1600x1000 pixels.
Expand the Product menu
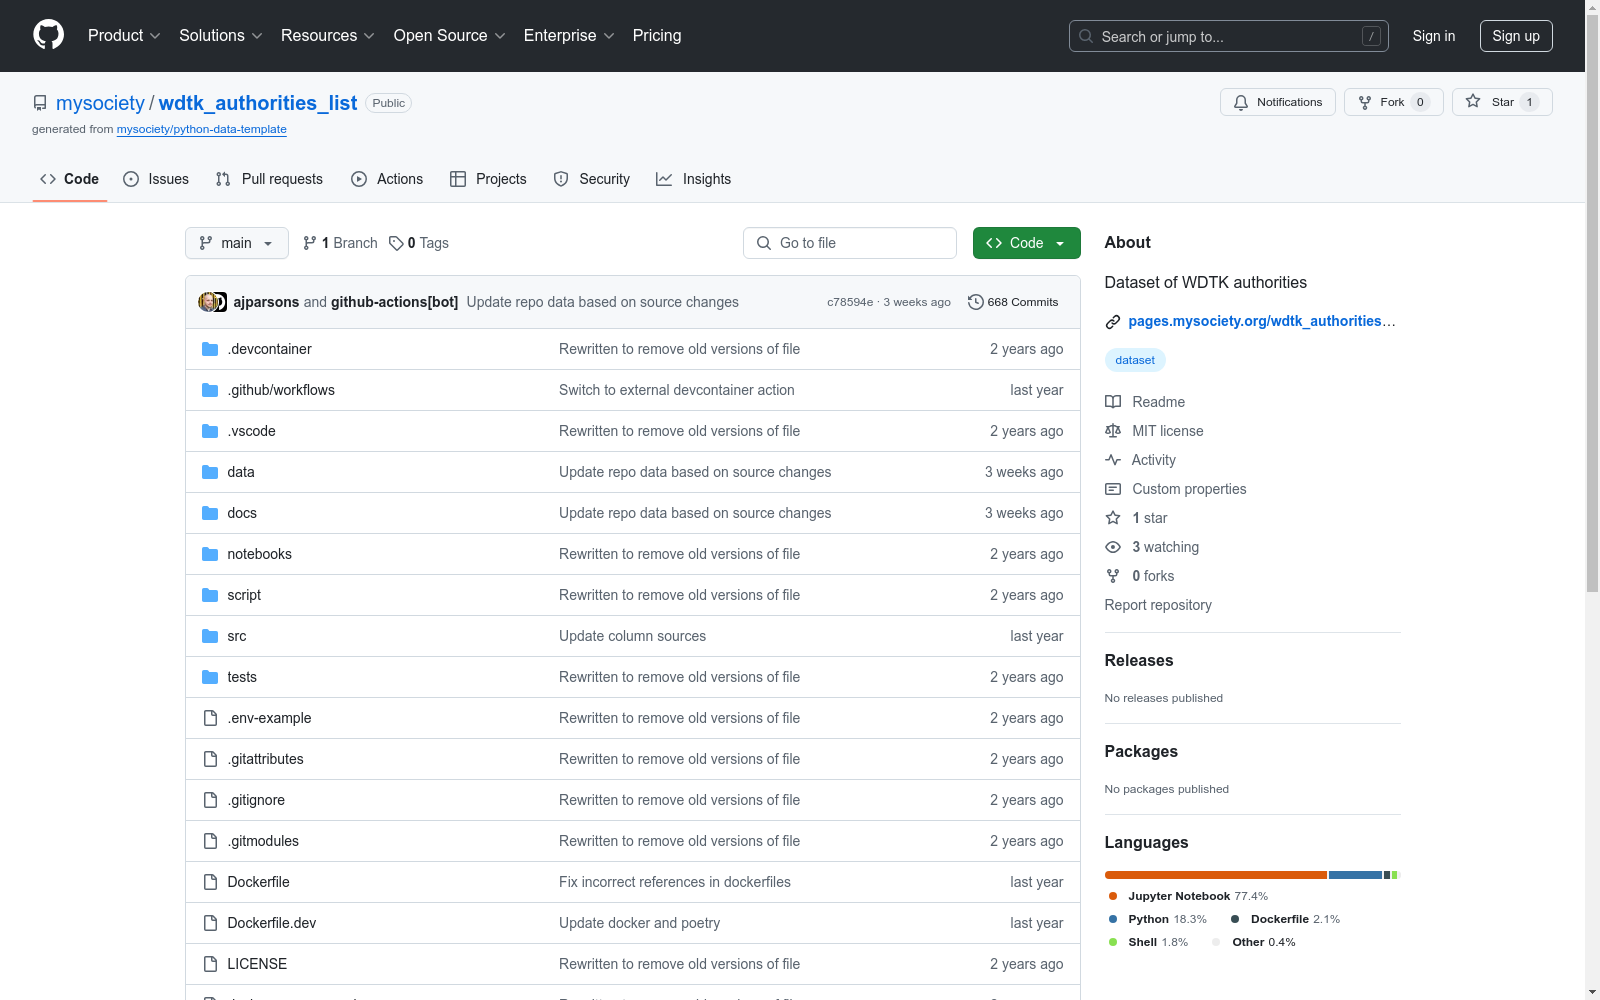(124, 36)
